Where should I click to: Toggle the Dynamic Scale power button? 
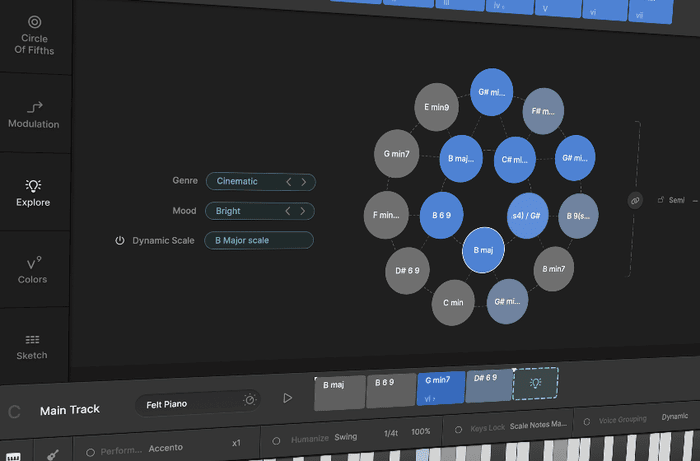120,241
